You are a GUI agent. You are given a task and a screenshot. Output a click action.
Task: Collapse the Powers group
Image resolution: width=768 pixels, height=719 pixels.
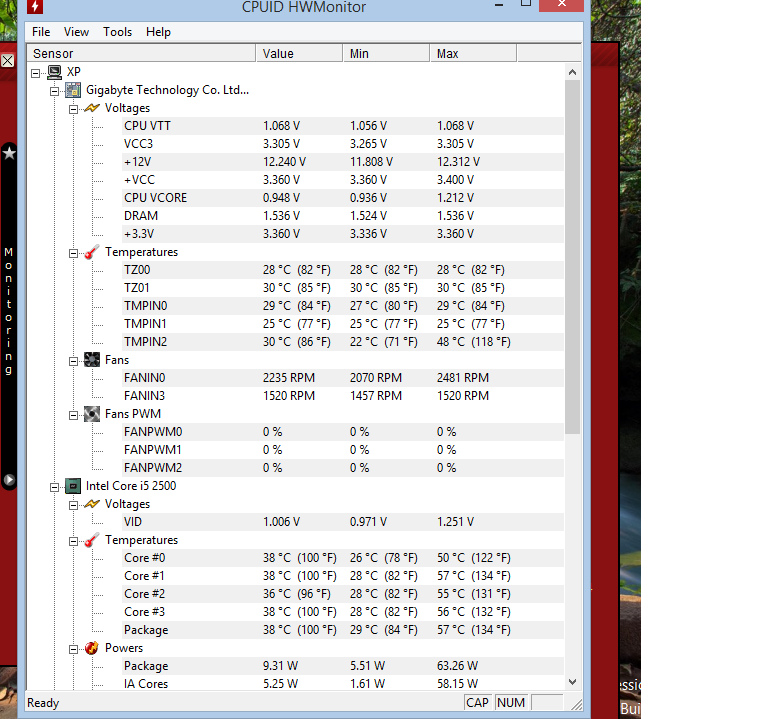click(x=73, y=649)
